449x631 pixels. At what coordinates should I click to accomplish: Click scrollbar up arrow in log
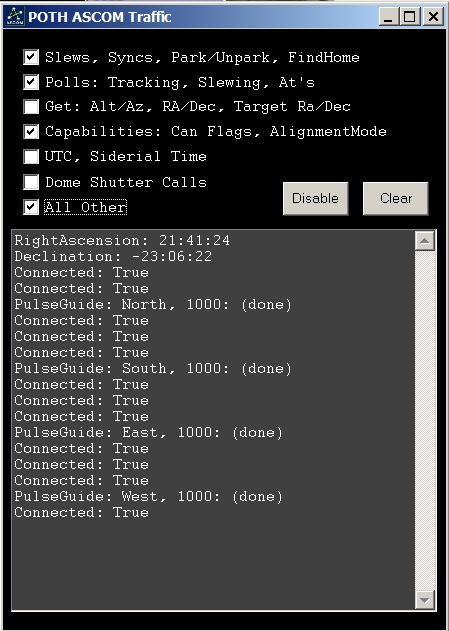[x=425, y=241]
